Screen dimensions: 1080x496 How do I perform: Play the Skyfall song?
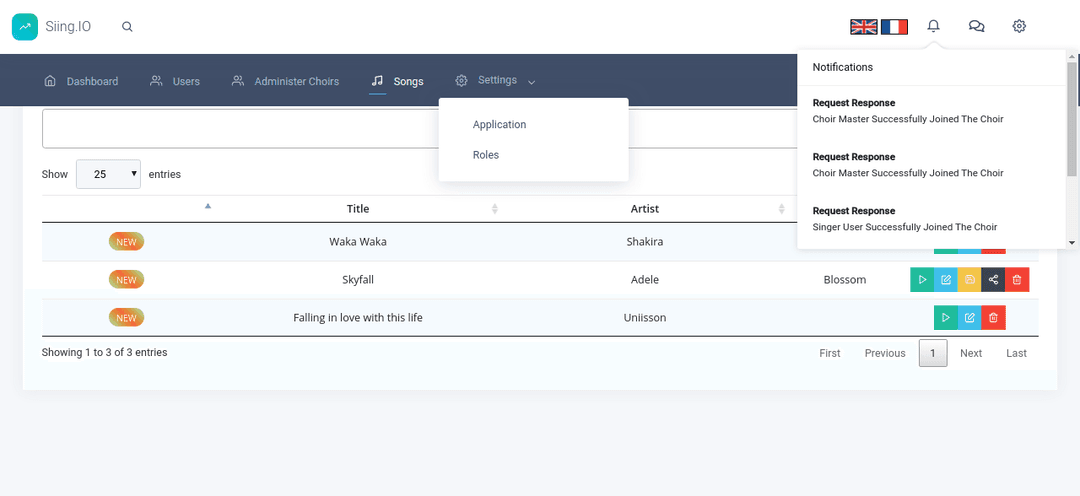[x=922, y=280]
